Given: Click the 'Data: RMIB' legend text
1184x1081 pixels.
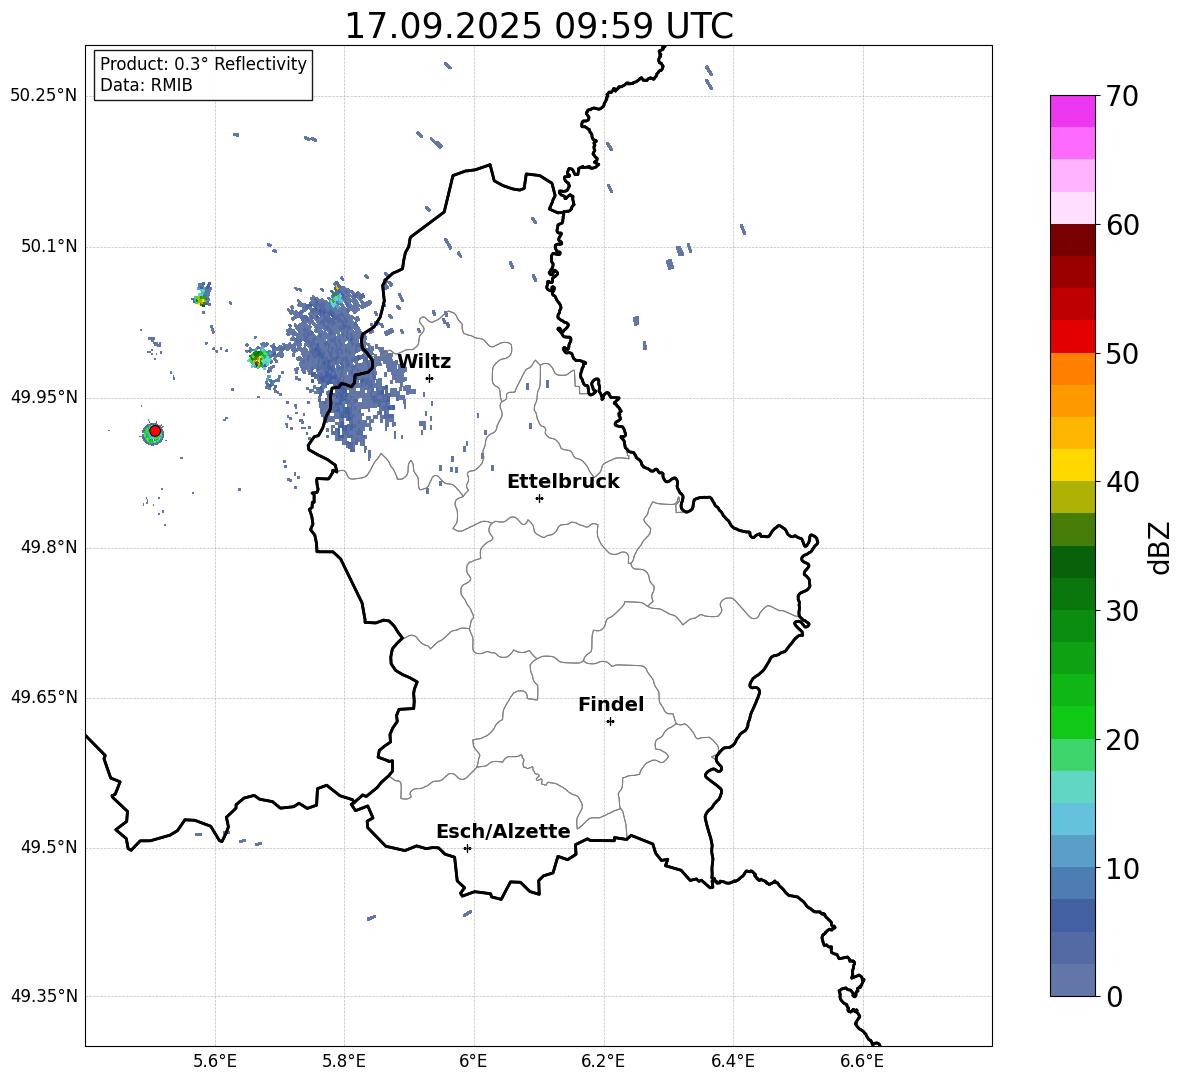Looking at the screenshot, I should point(146,85).
